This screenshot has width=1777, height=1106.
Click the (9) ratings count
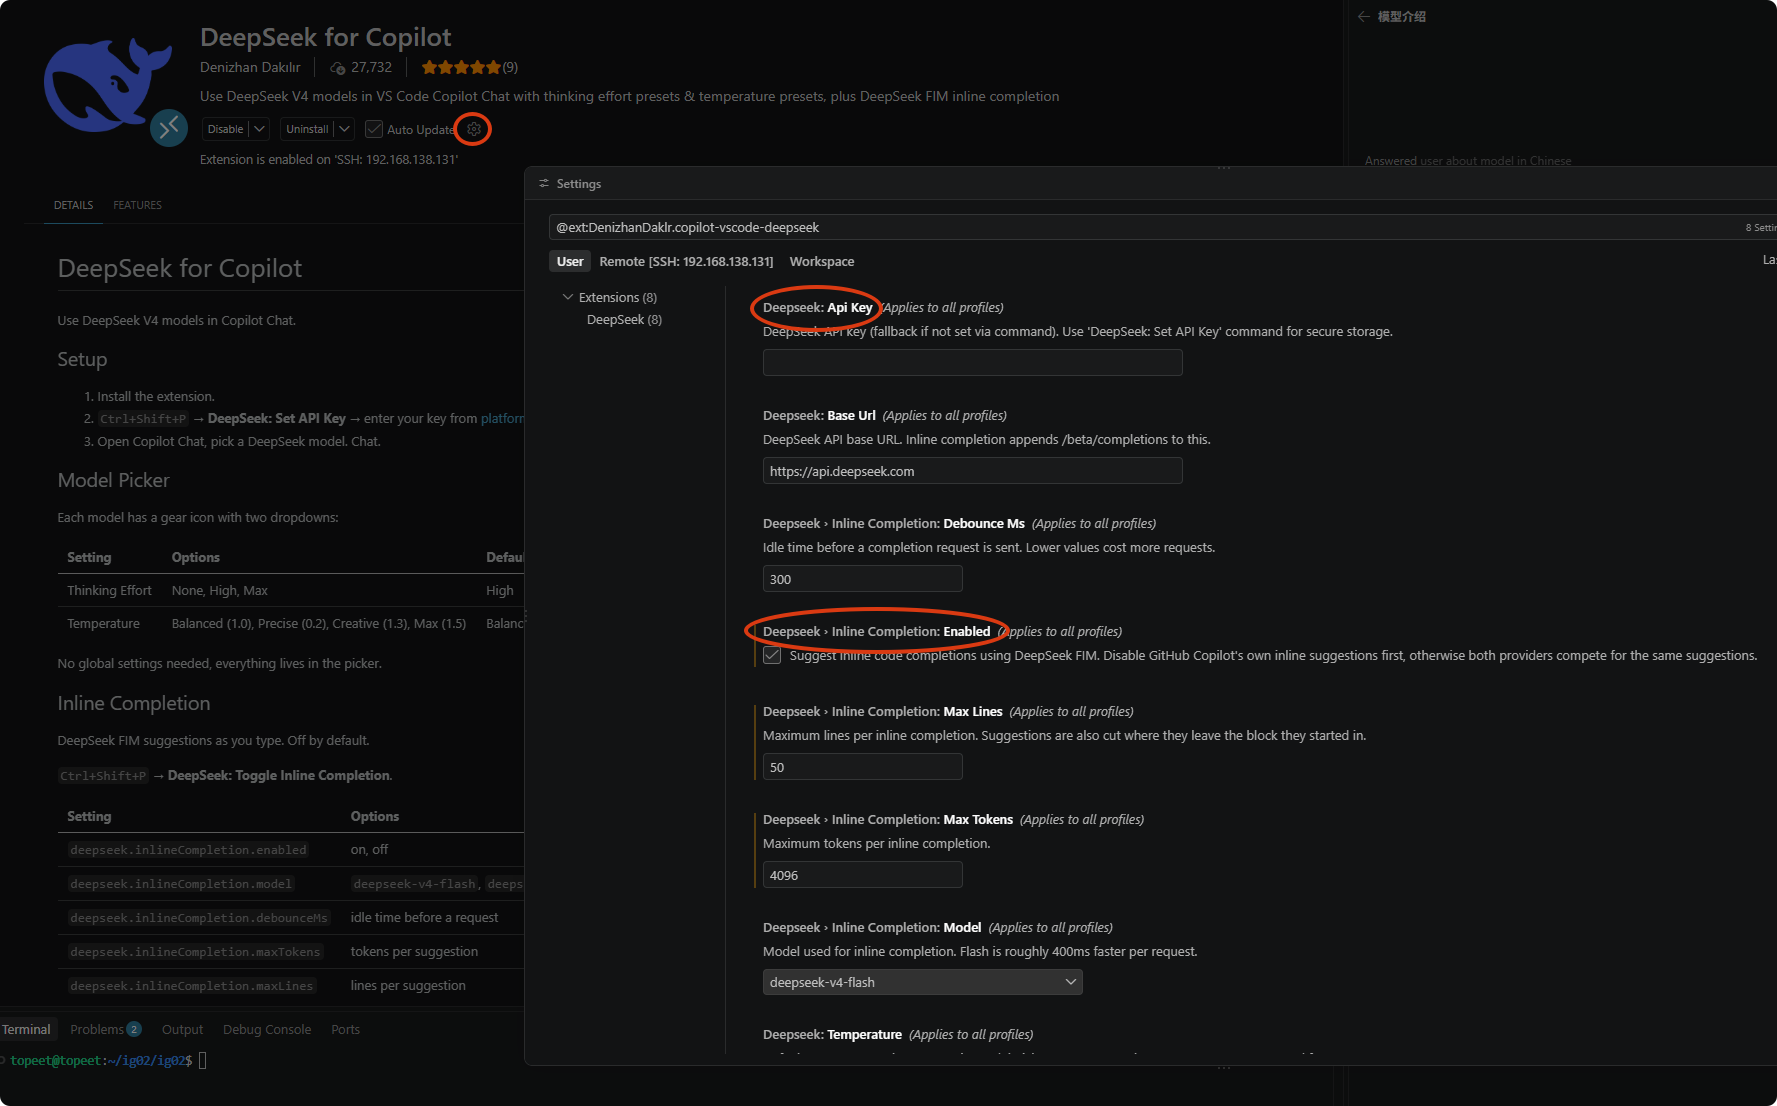(510, 67)
